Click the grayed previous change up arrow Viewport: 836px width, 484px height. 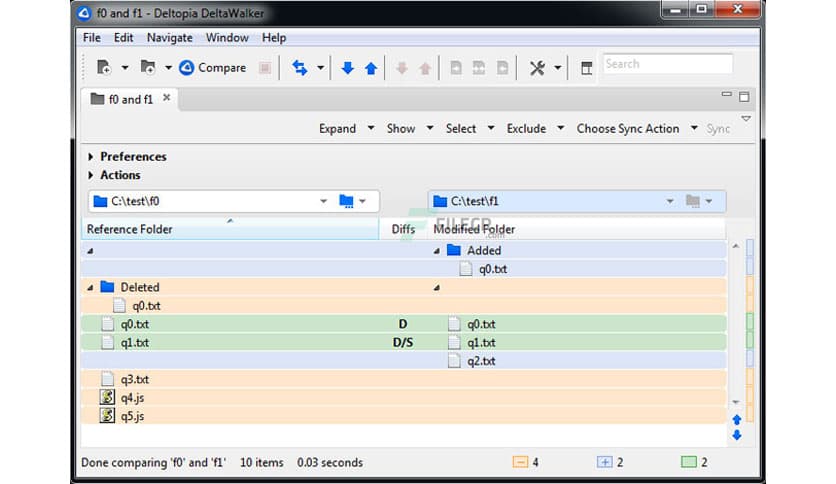pyautogui.click(x=425, y=68)
